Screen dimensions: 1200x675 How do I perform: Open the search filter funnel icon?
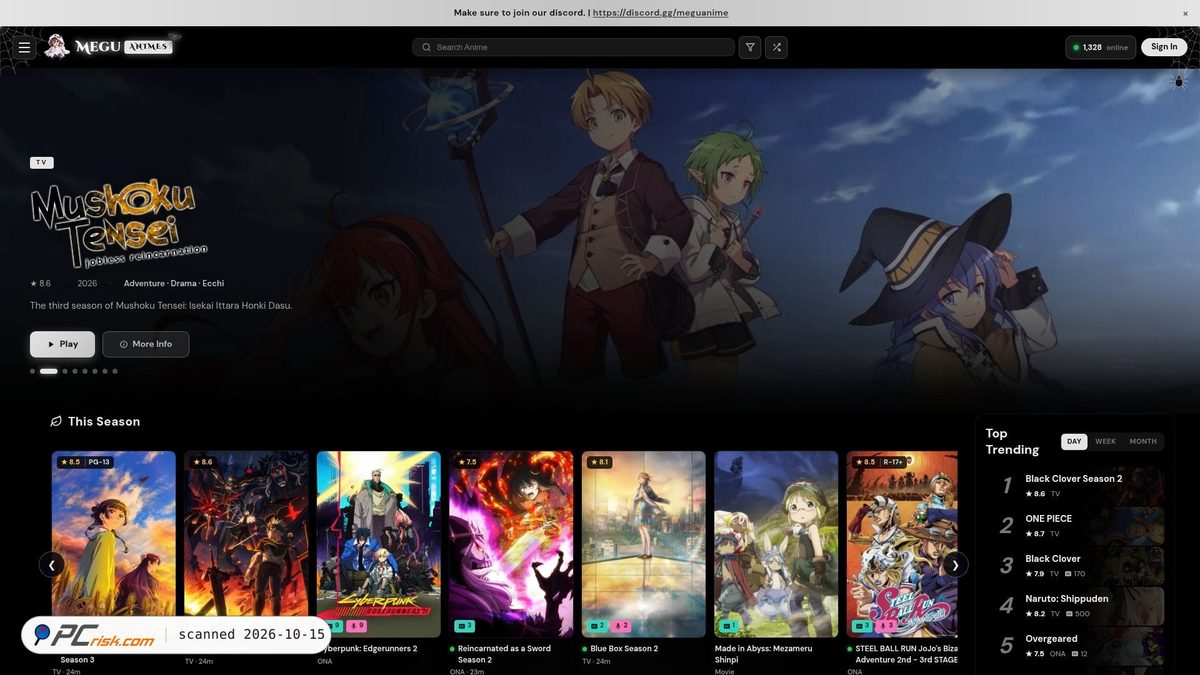click(x=750, y=47)
